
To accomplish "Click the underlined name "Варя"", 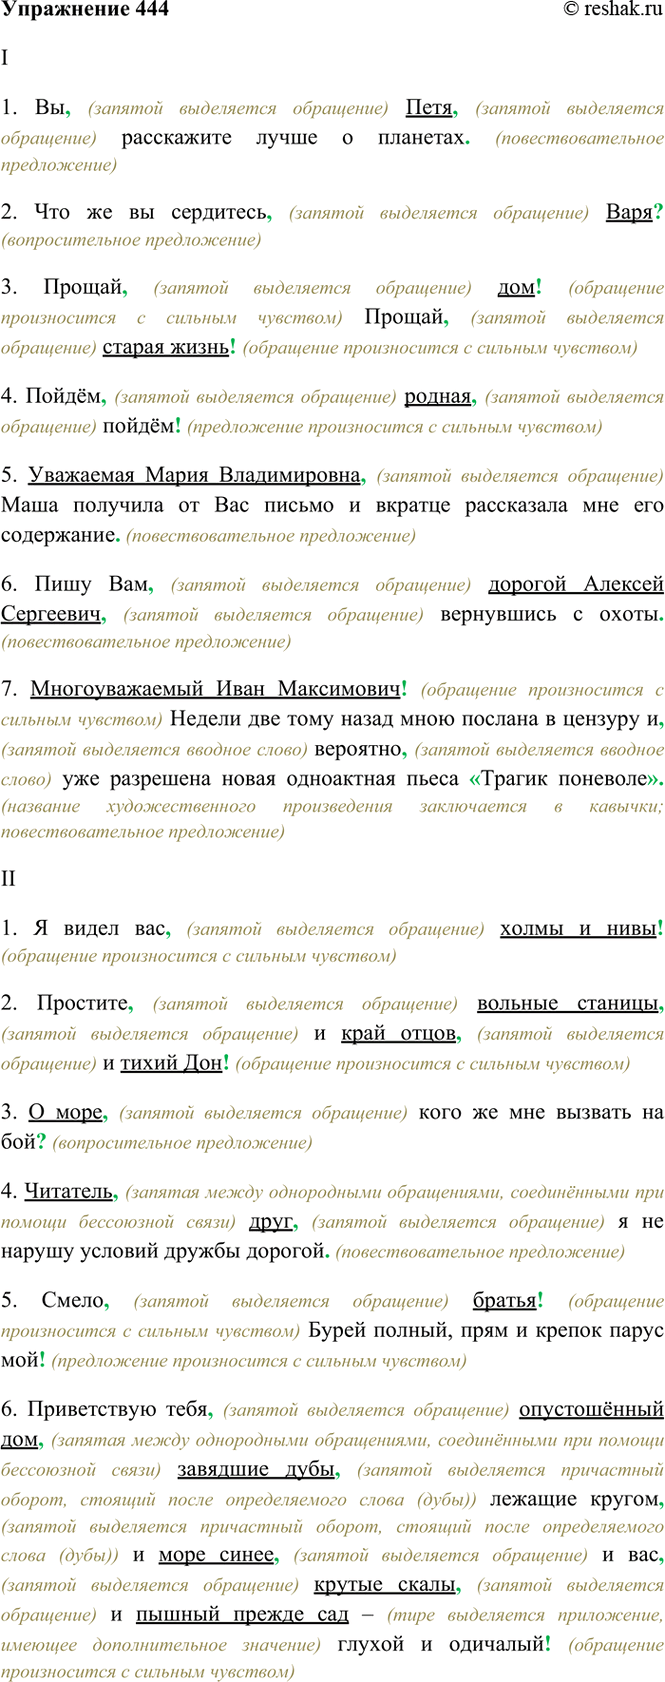I will click(x=629, y=213).
